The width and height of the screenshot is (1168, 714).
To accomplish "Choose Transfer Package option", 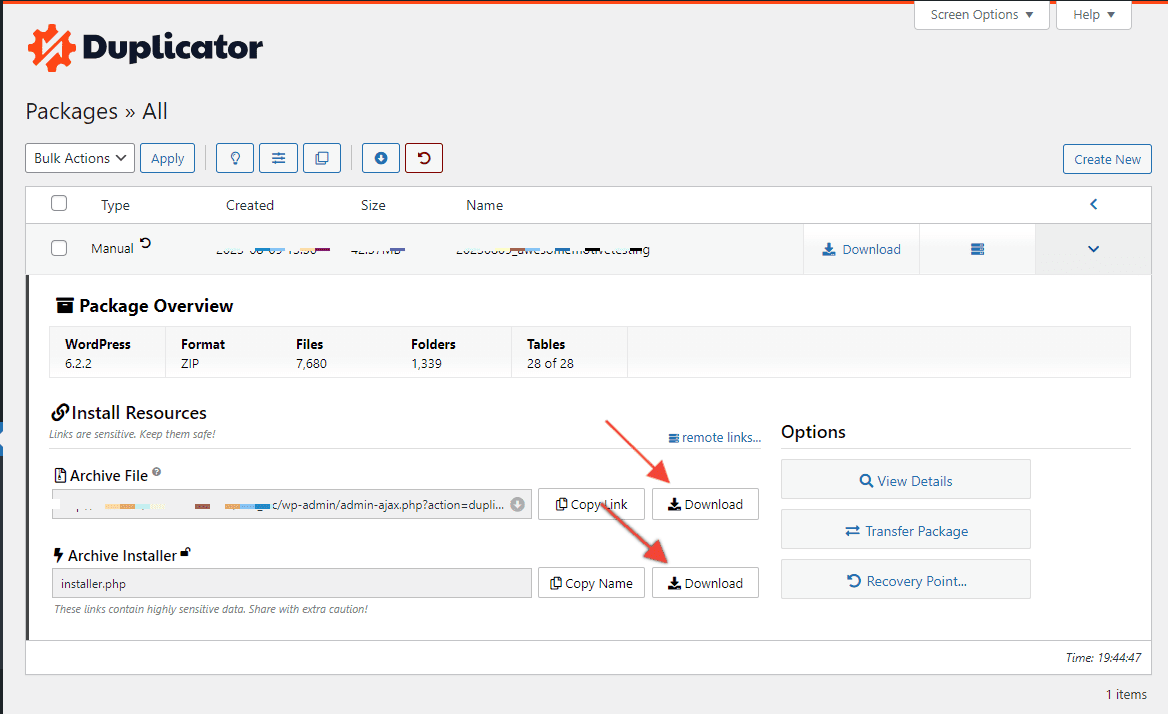I will (x=906, y=531).
